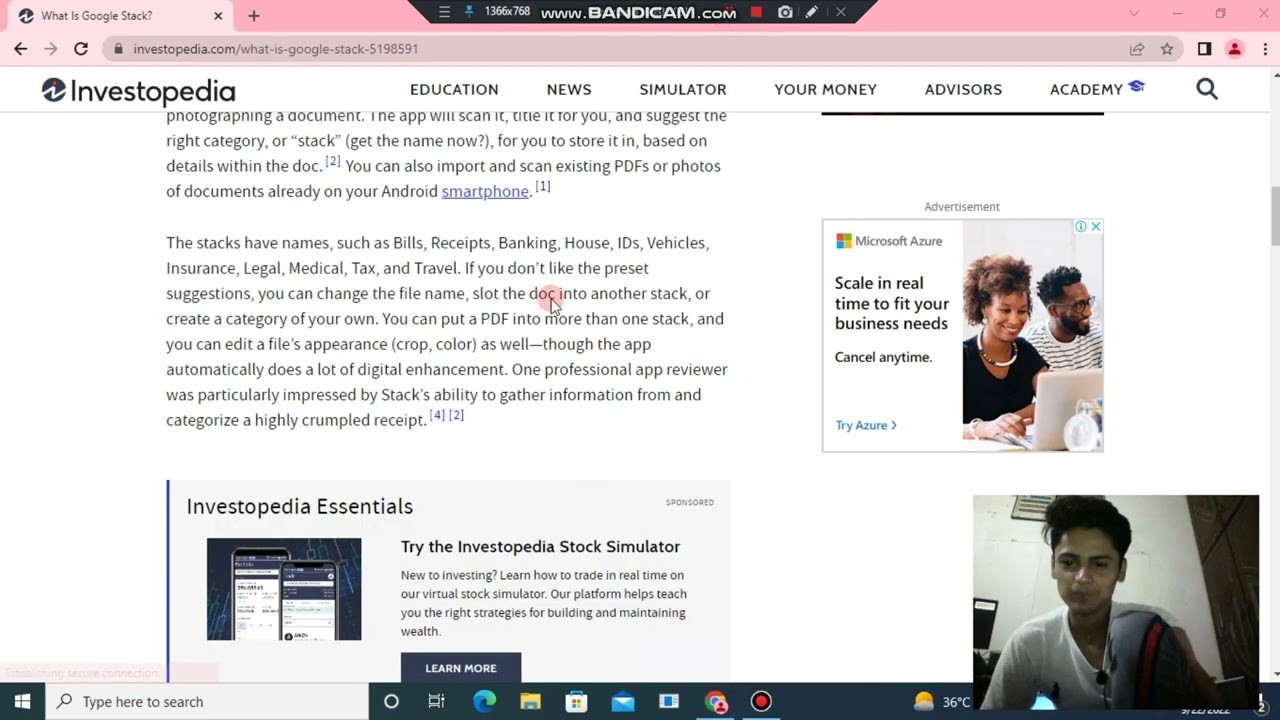The width and height of the screenshot is (1280, 720).
Task: Click the LEARN MORE button
Action: (x=461, y=668)
